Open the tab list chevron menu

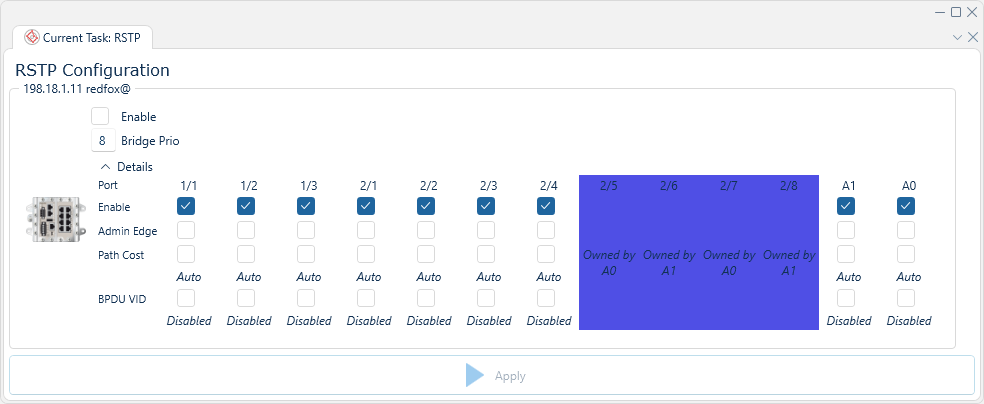[957, 37]
